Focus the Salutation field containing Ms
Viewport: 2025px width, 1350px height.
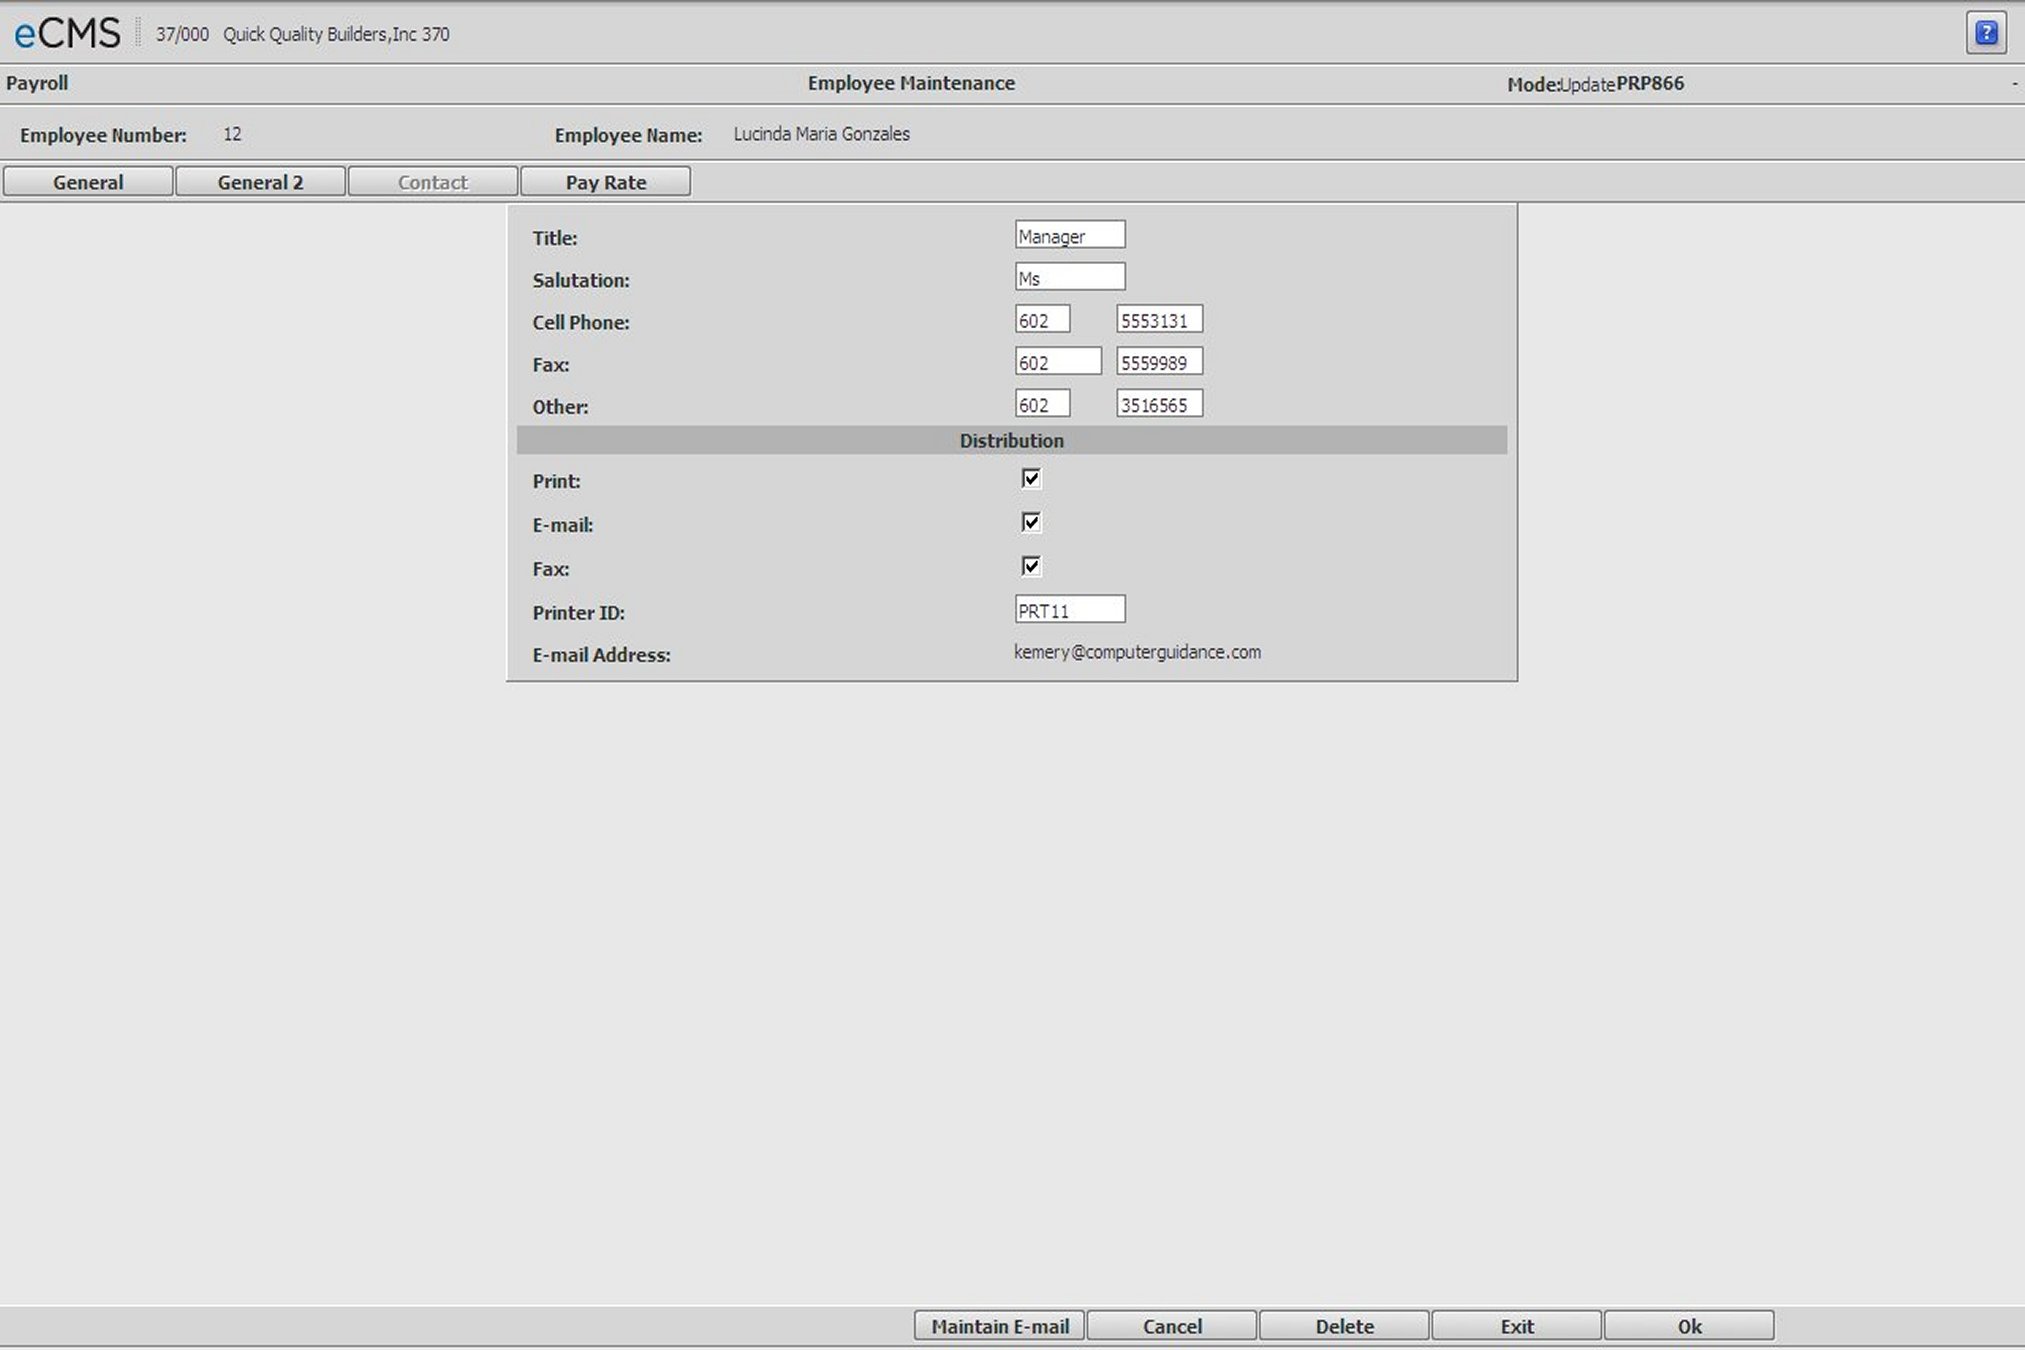(1070, 277)
